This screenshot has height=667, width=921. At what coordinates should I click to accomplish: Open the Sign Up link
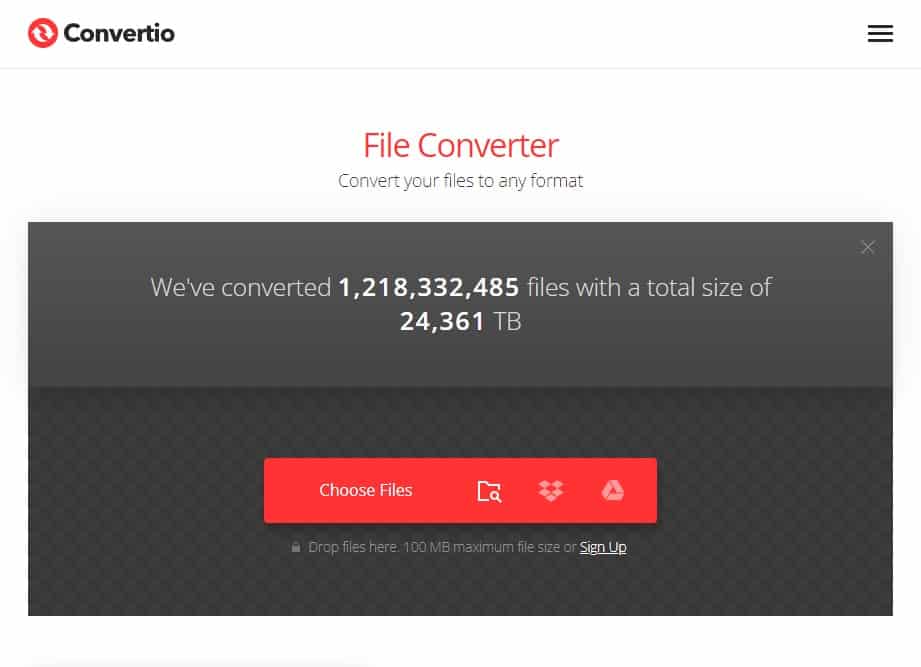tap(603, 547)
